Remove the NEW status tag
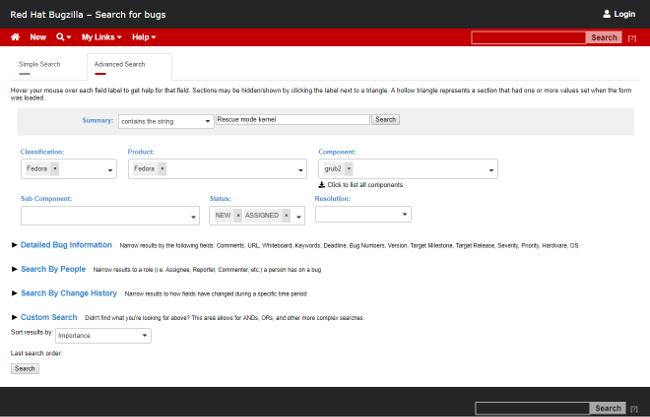The width and height of the screenshot is (650, 417). point(238,216)
